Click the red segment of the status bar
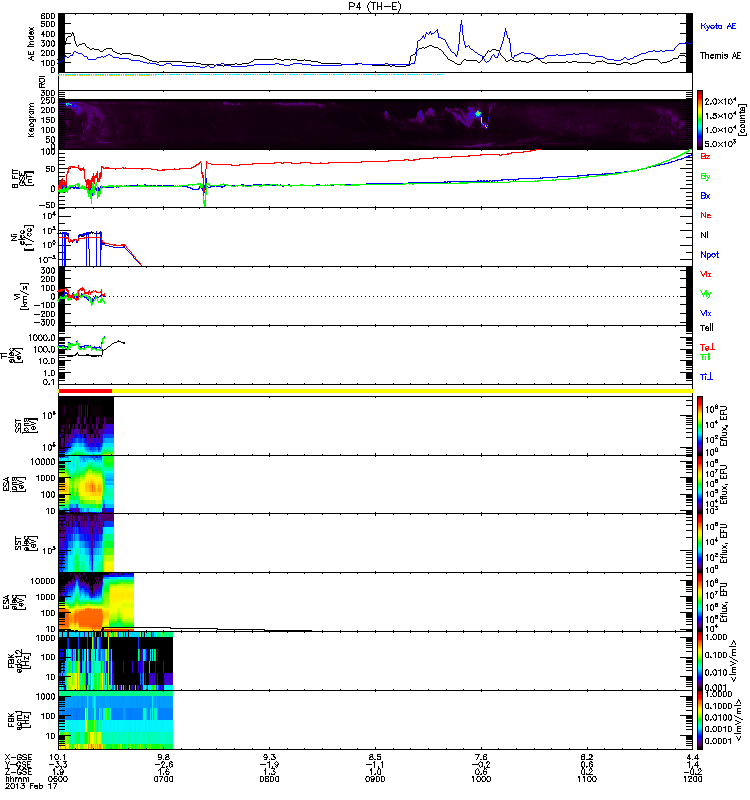 85,391
